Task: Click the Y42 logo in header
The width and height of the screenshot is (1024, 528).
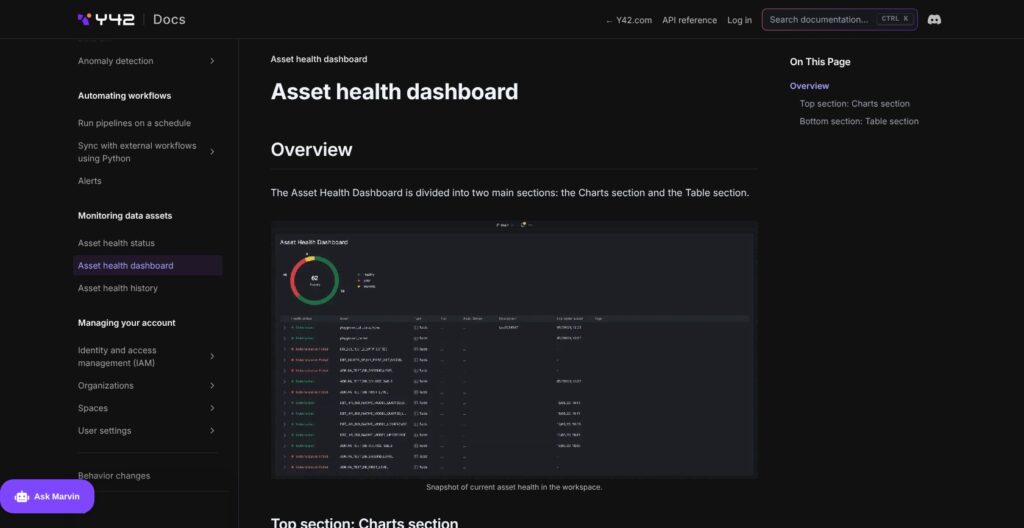Action: pyautogui.click(x=106, y=19)
